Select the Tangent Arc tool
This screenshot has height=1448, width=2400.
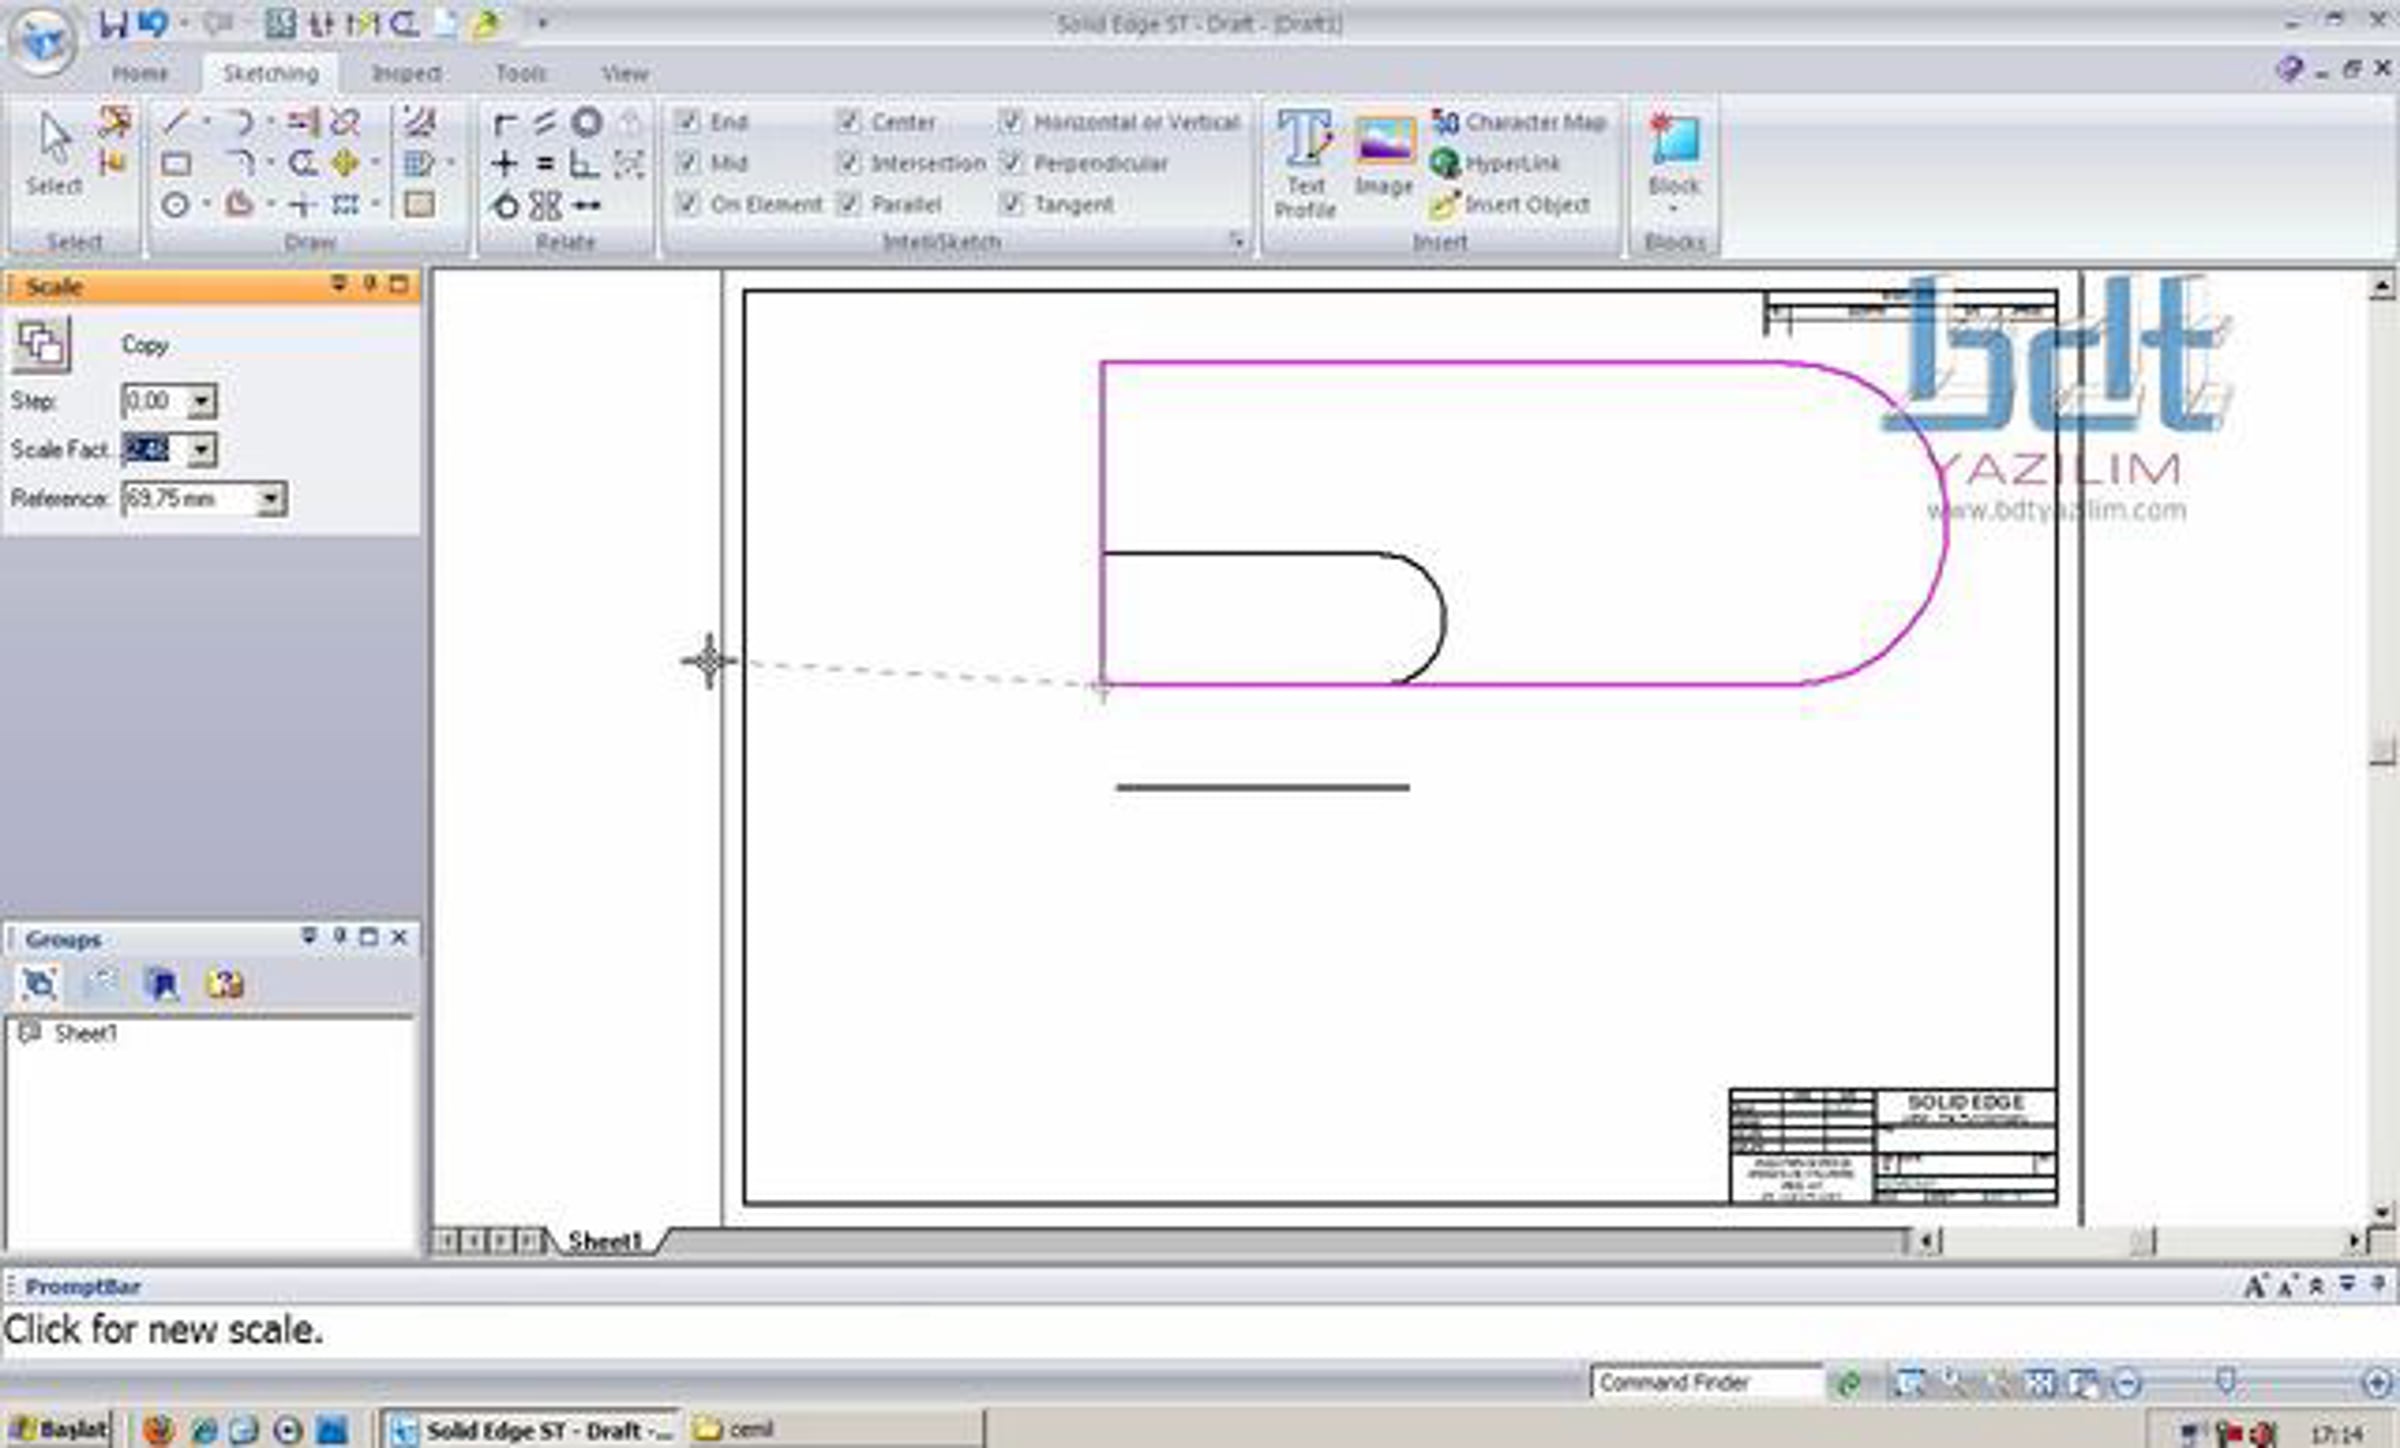[x=240, y=123]
